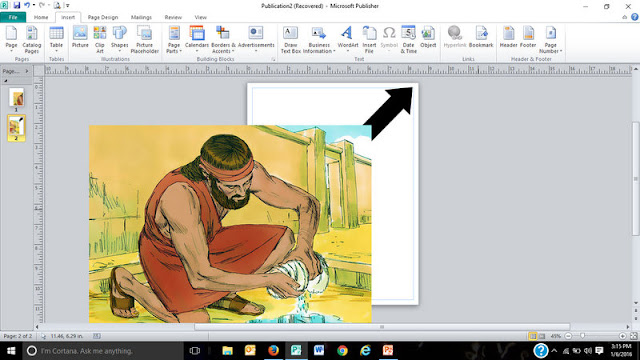
Task: Switch to two-page spread view
Action: (542, 336)
